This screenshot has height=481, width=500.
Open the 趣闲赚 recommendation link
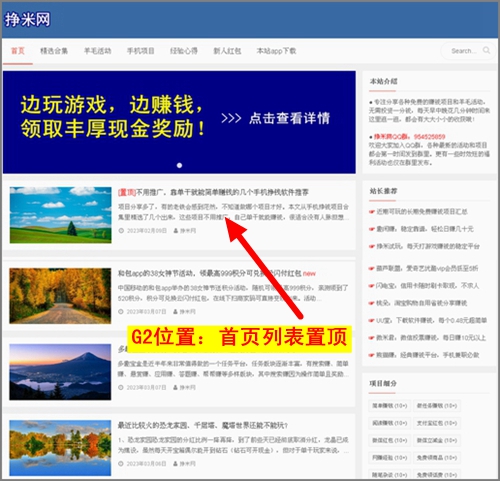[x=425, y=229]
